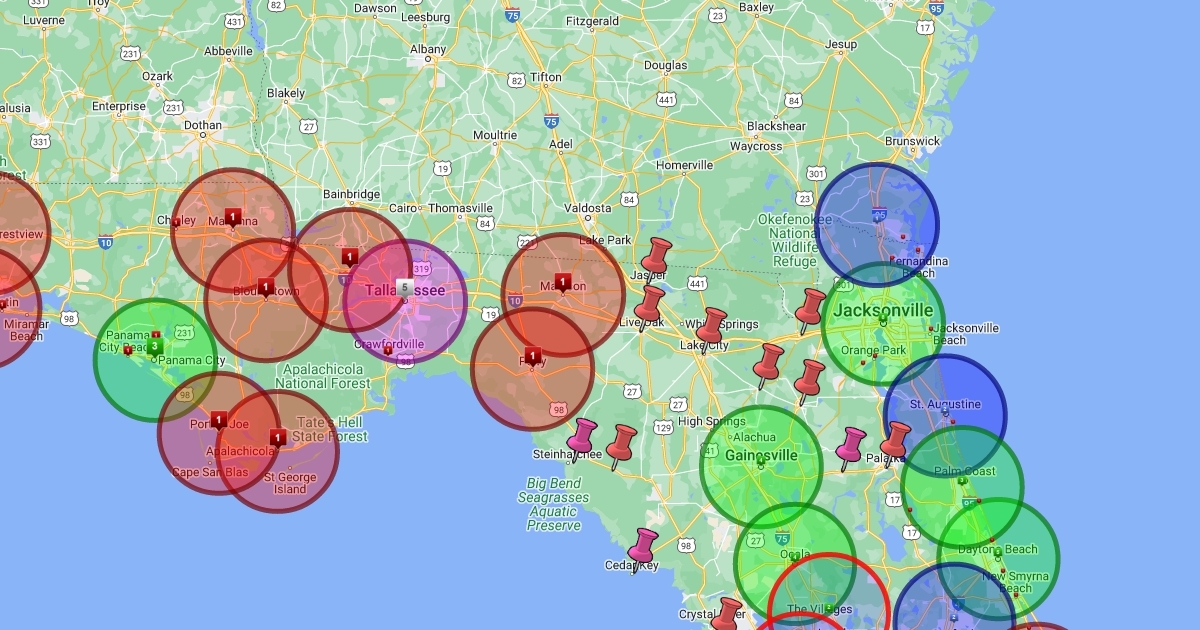
Task: Click the Okefenokee National Wildlife Refuge label
Action: click(x=794, y=240)
